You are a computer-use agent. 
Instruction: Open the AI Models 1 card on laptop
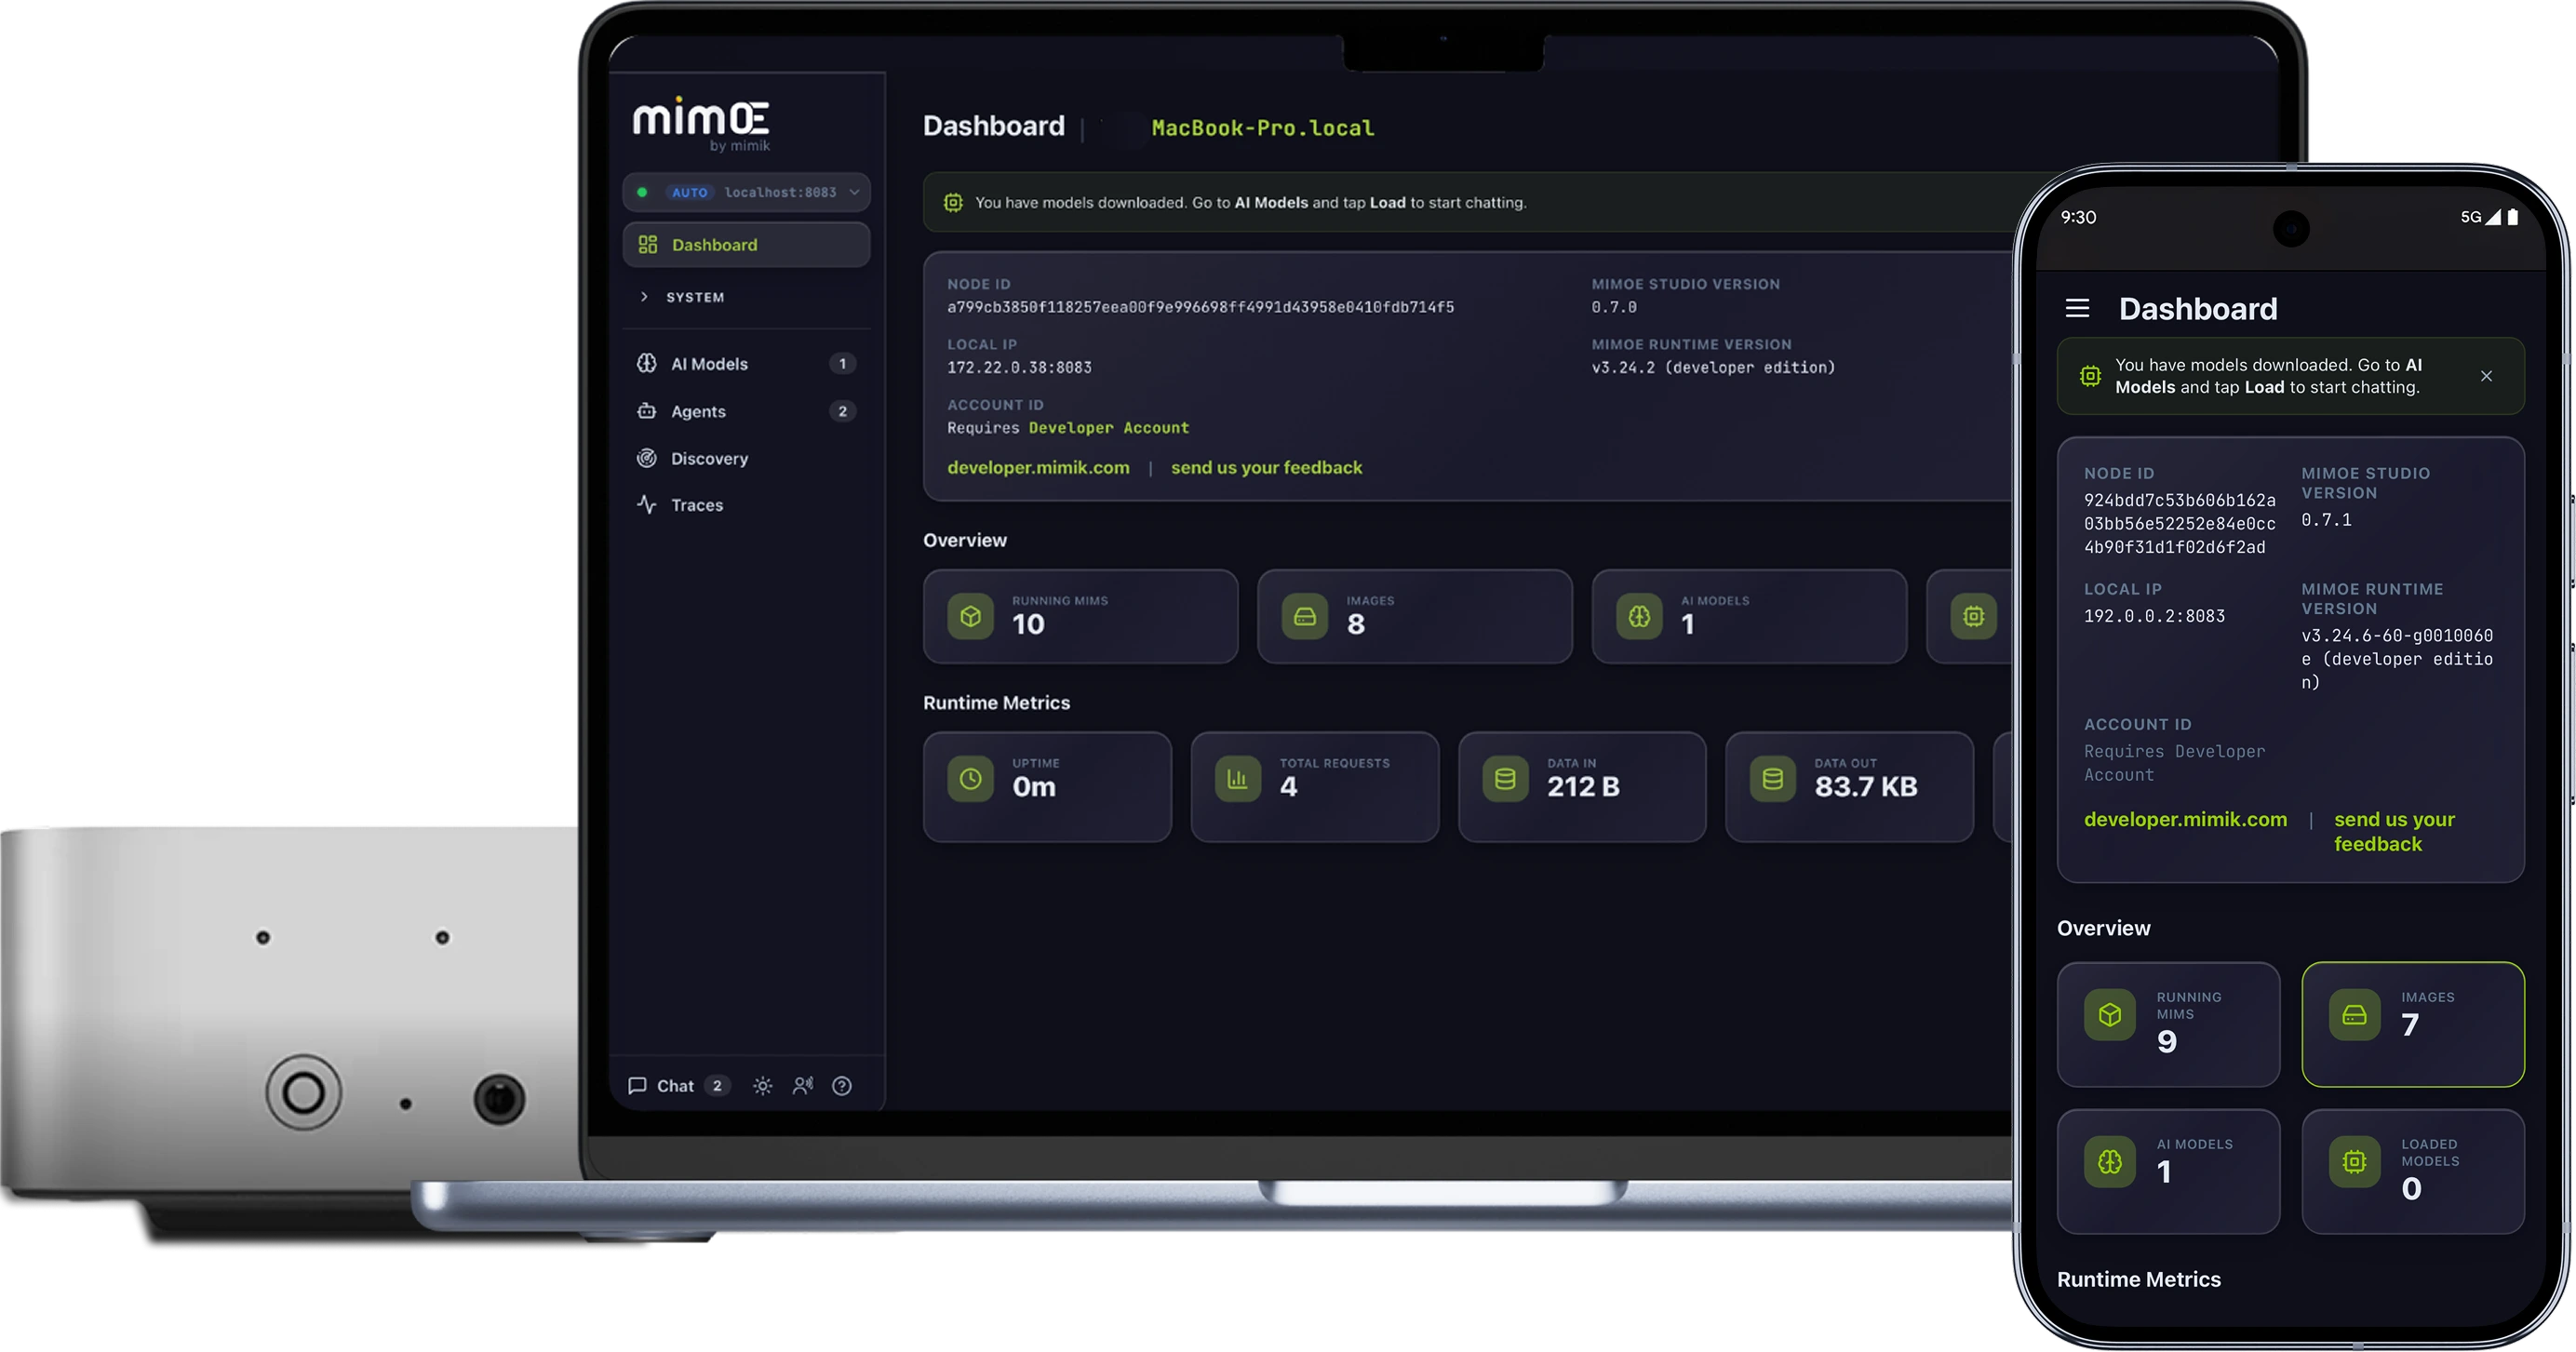click(1749, 616)
